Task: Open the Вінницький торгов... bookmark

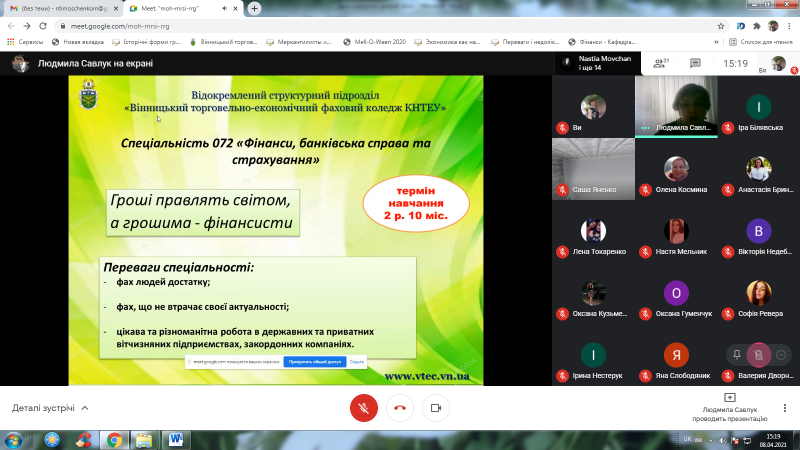Action: pyautogui.click(x=223, y=42)
